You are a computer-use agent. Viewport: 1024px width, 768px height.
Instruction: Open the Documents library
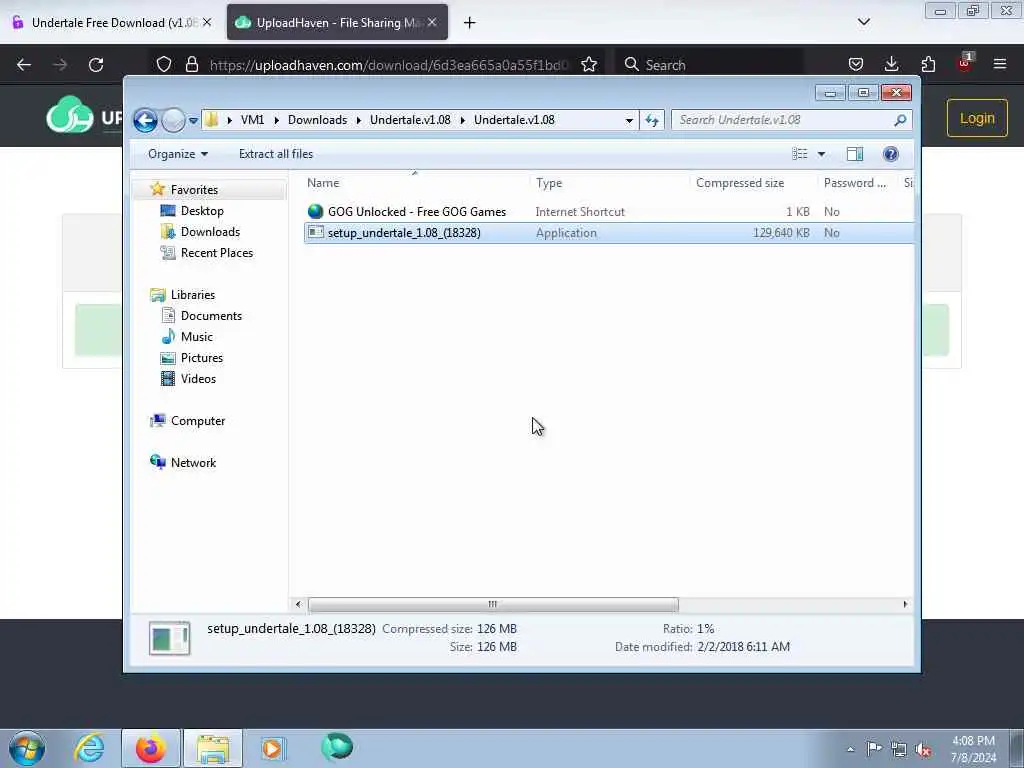(x=211, y=316)
